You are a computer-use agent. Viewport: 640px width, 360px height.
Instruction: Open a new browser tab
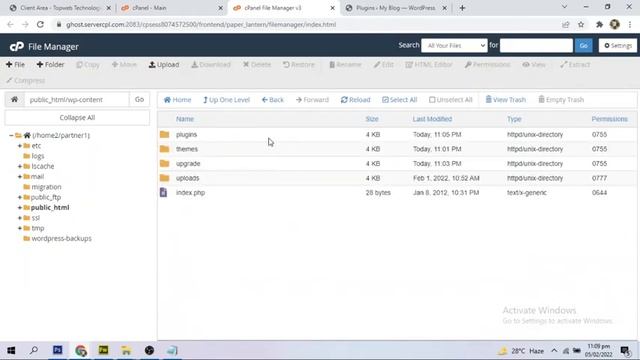click(x=462, y=8)
